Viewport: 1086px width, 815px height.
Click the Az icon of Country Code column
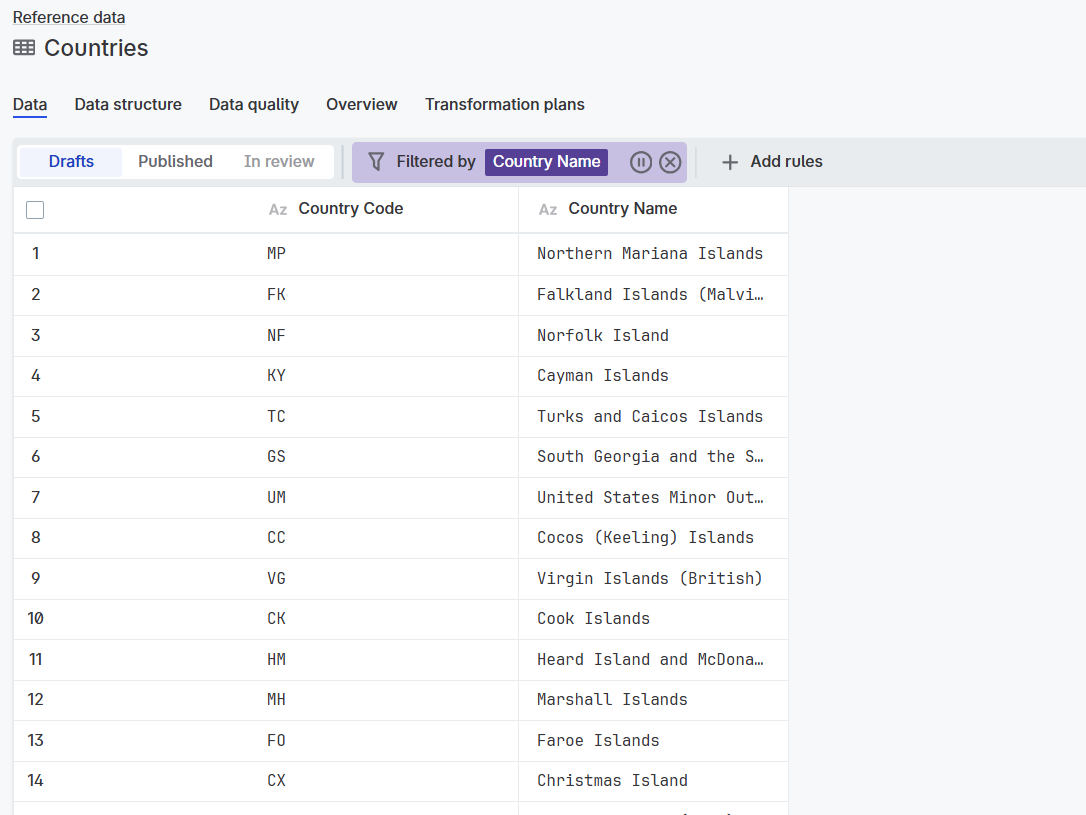point(278,209)
